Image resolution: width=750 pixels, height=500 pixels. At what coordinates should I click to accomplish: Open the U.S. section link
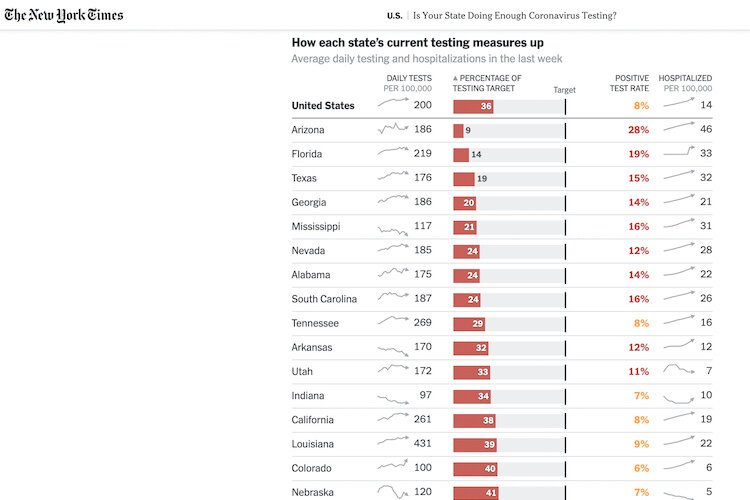[394, 16]
